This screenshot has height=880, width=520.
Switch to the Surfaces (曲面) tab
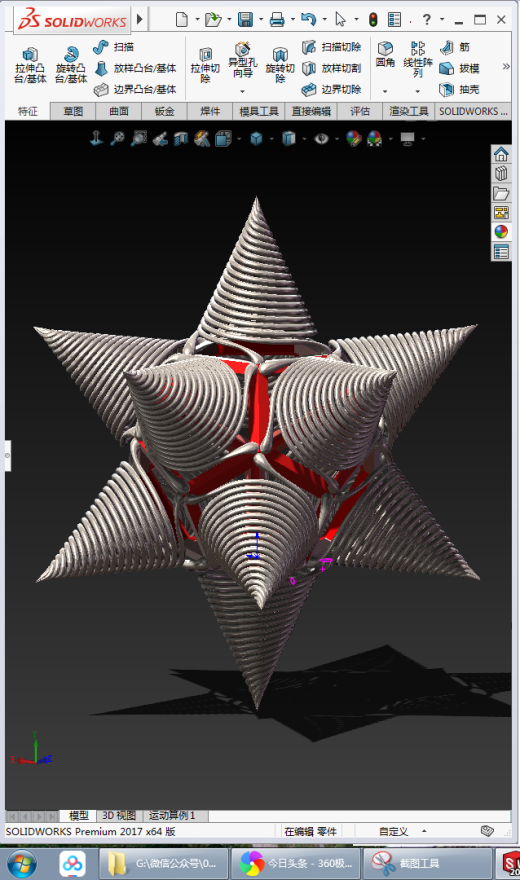click(x=119, y=111)
